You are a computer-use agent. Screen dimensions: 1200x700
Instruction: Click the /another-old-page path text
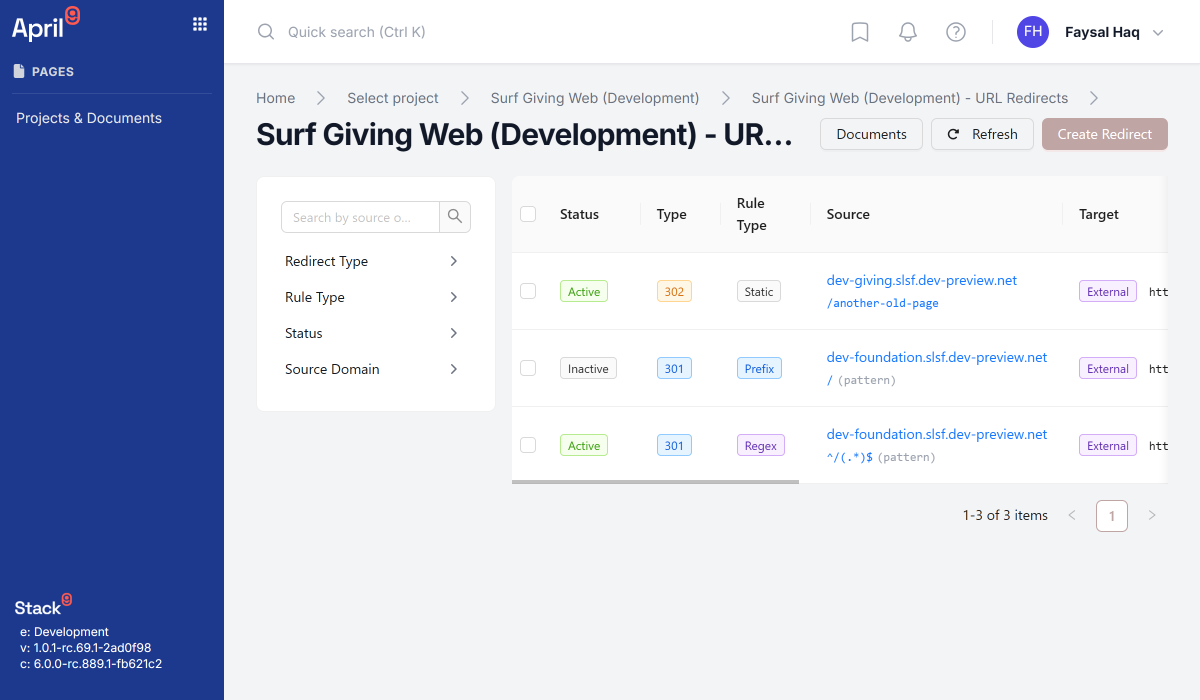883,303
